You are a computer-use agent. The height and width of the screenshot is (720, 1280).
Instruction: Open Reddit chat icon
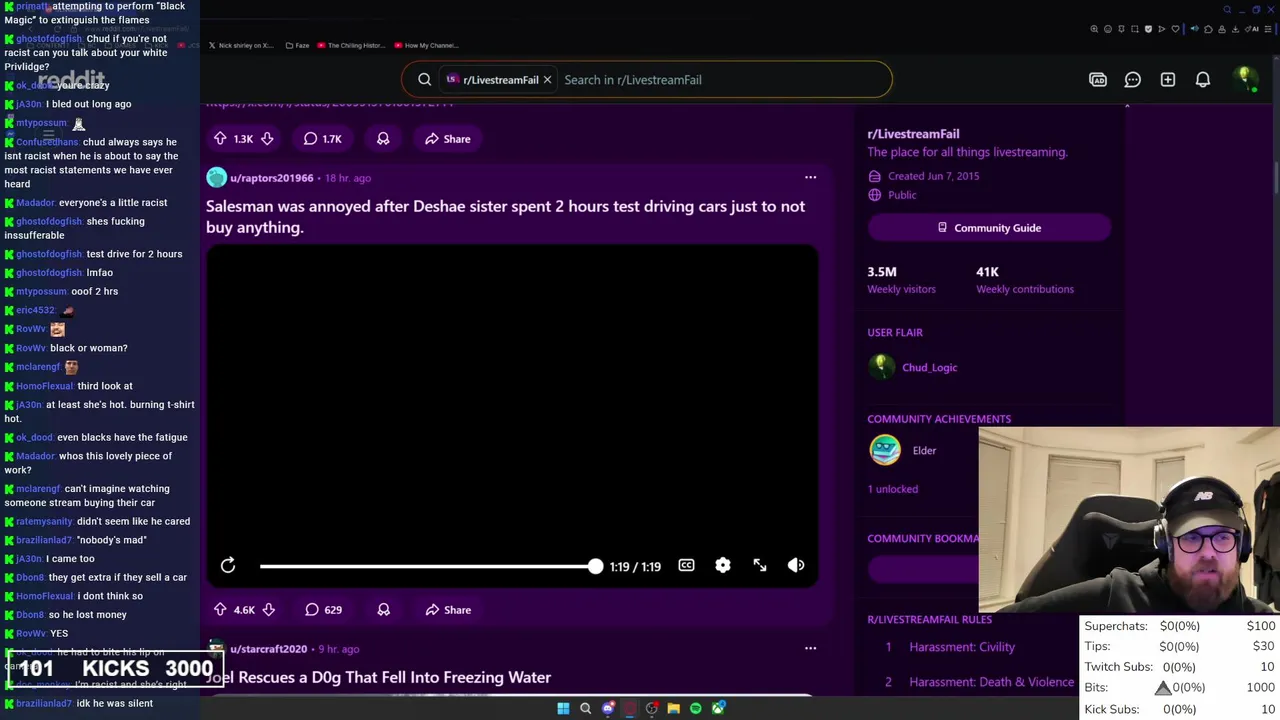(1133, 80)
